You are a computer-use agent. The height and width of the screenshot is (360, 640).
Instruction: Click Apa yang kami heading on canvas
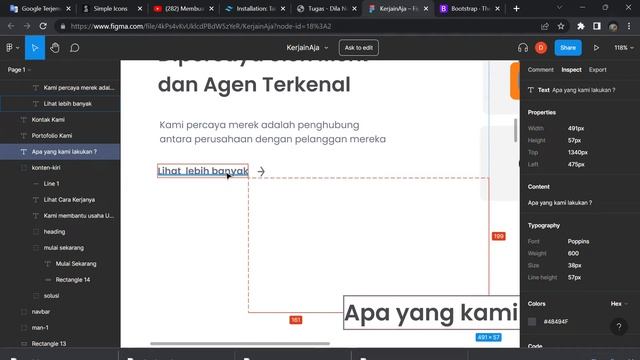point(431,313)
